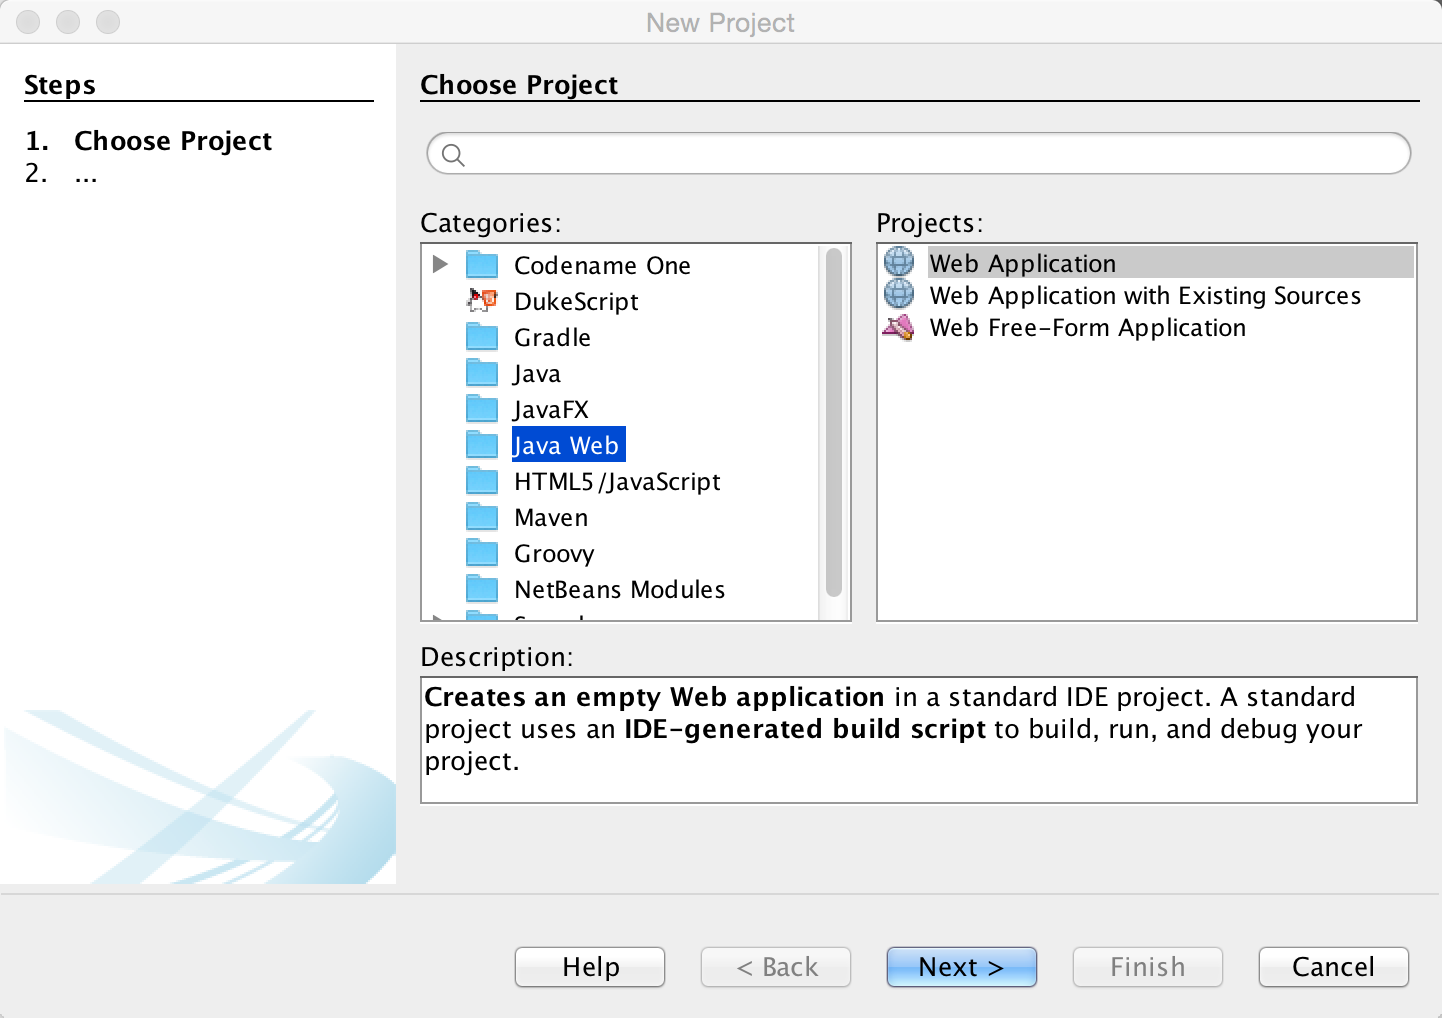Click the Gradle folder icon

point(482,336)
